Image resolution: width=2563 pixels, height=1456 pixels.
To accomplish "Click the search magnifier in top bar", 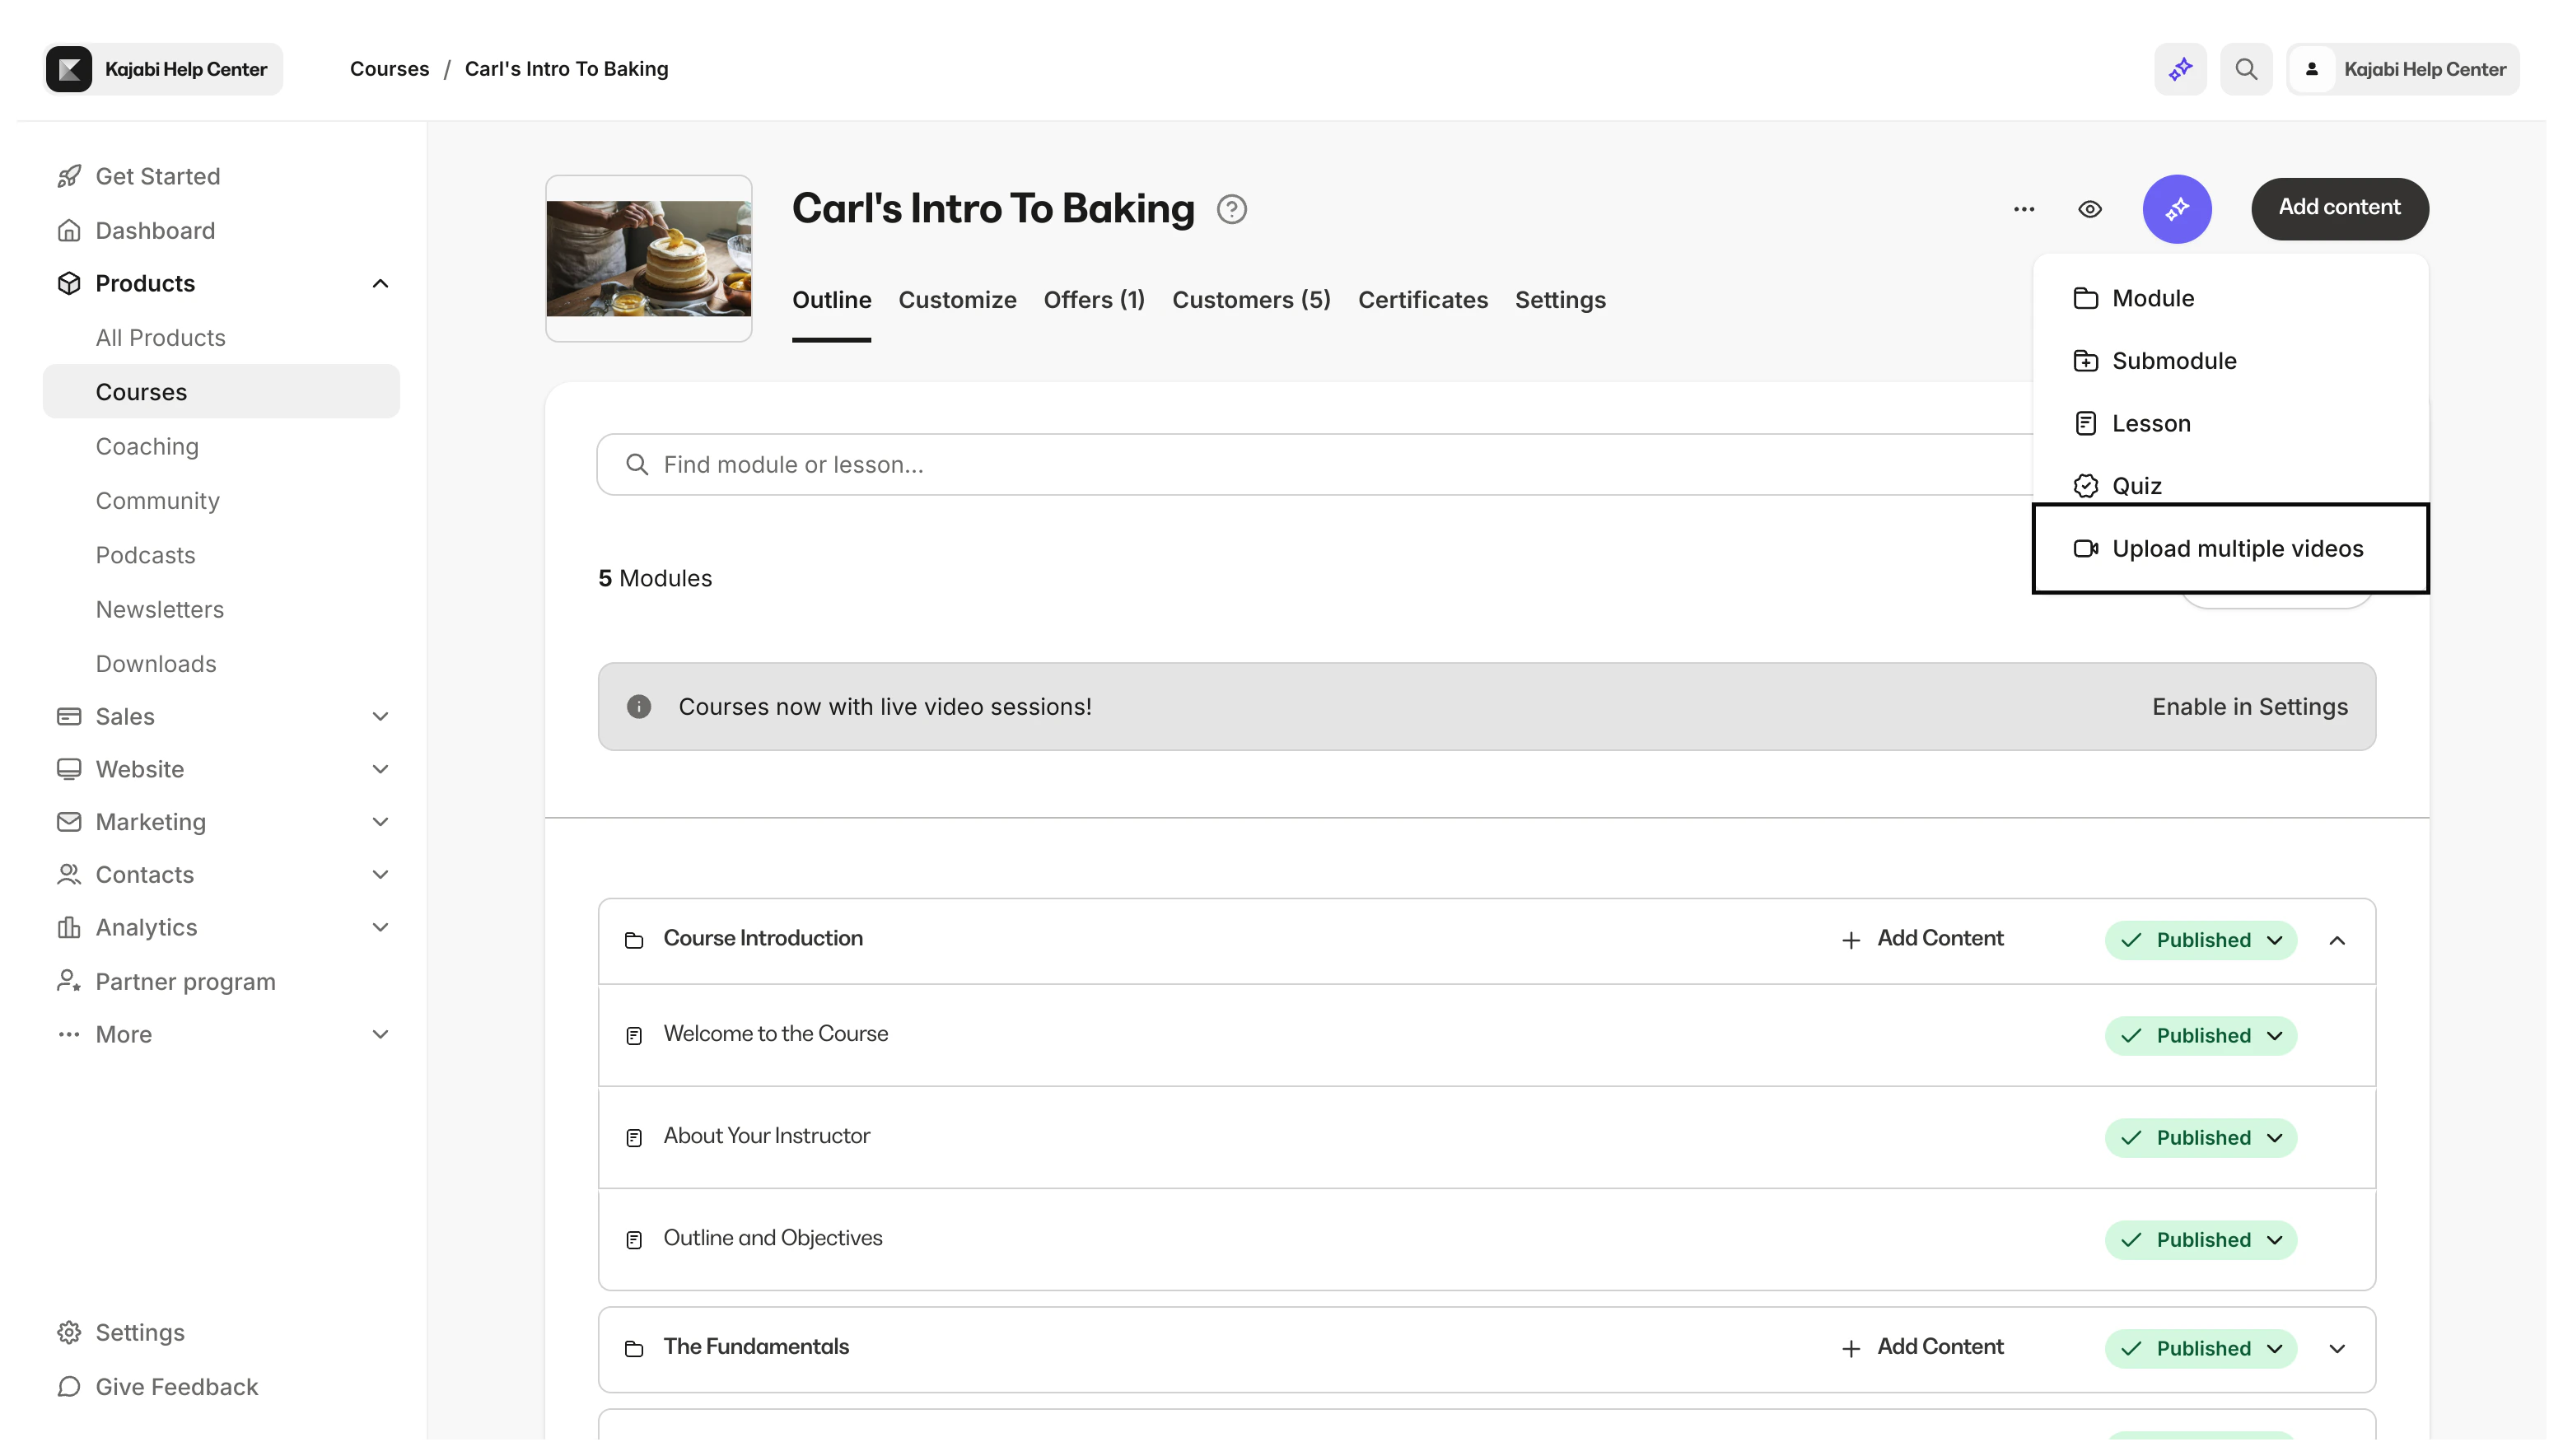I will click(x=2245, y=69).
